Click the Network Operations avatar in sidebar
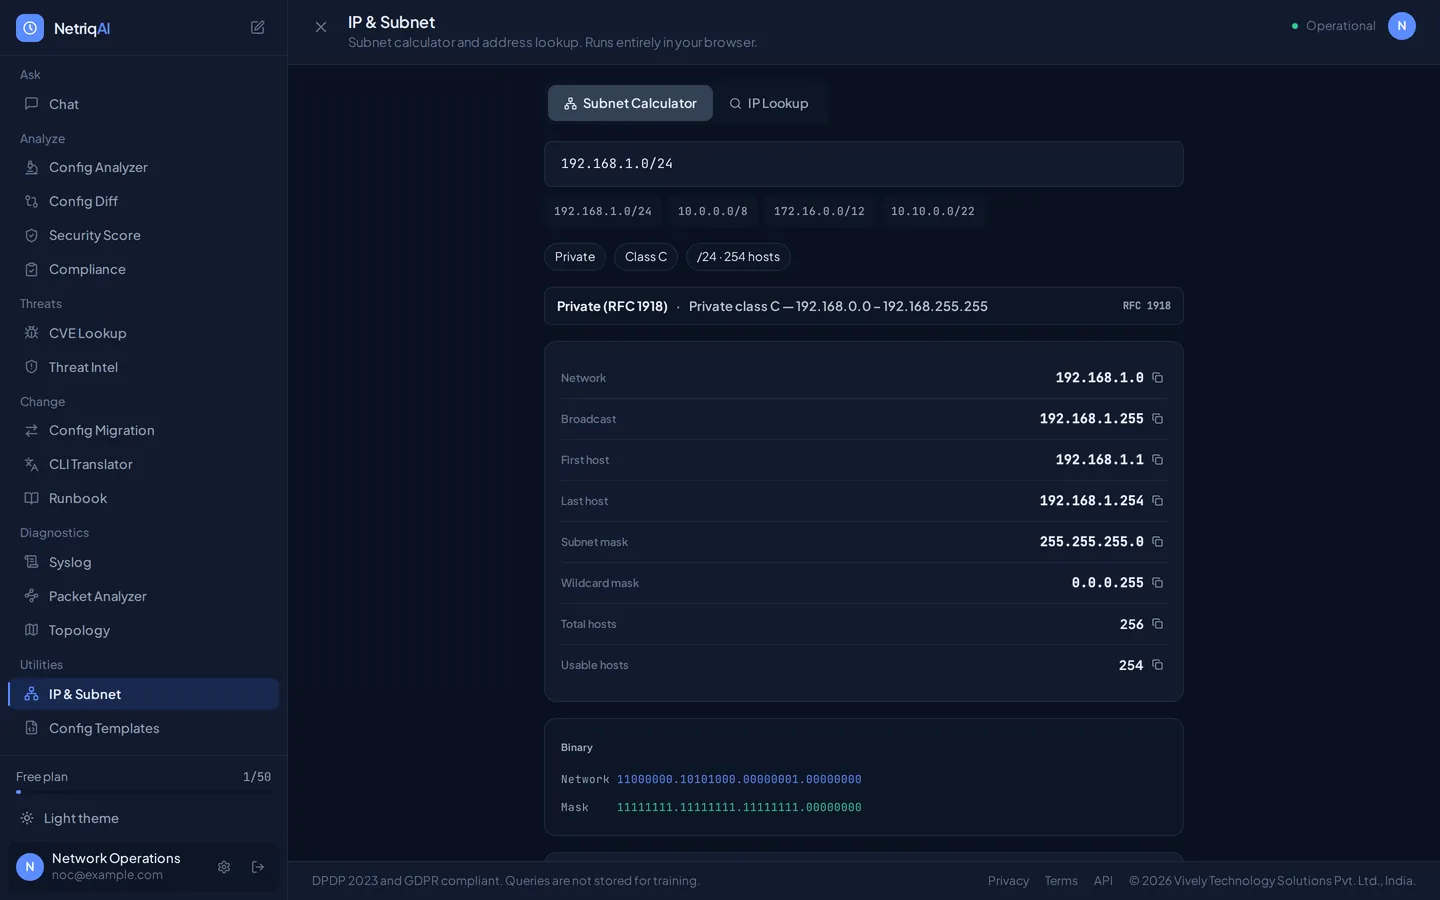The height and width of the screenshot is (900, 1440). tap(30, 867)
